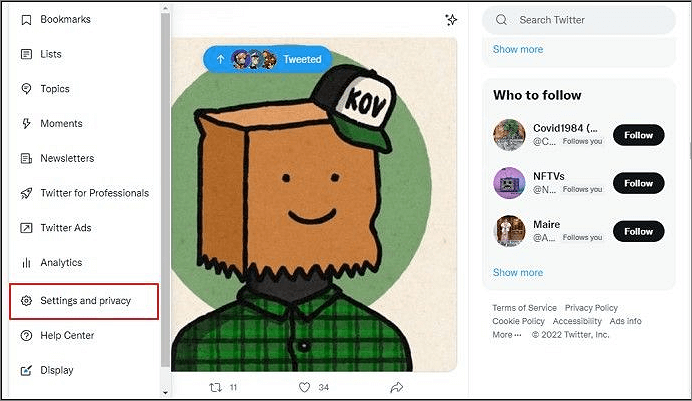Click the Help Center question mark icon
The height and width of the screenshot is (401, 692).
(x=26, y=335)
